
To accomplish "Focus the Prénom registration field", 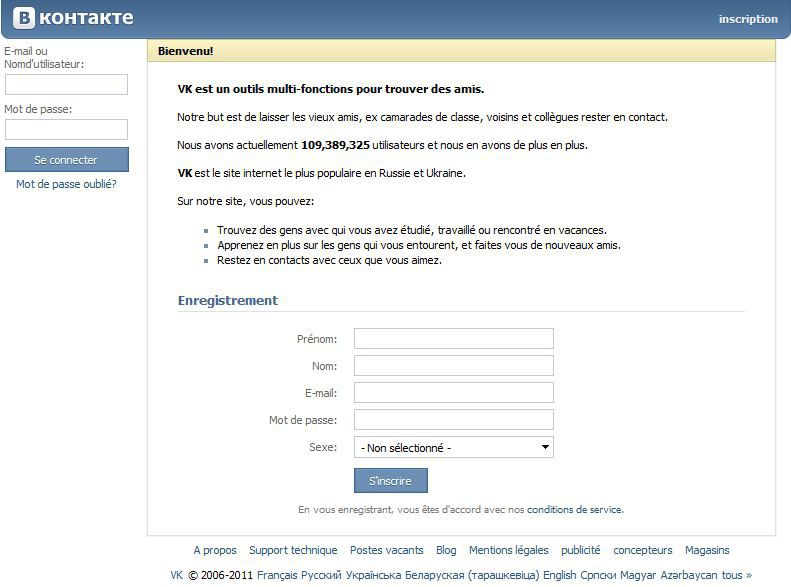I will 454,338.
